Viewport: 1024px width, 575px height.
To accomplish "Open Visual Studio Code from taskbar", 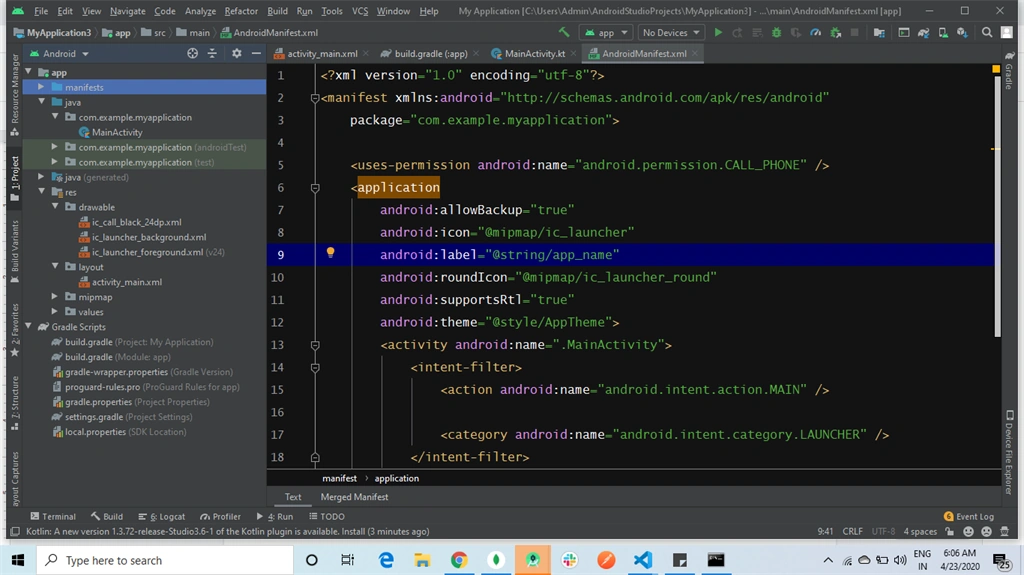I will click(x=643, y=560).
